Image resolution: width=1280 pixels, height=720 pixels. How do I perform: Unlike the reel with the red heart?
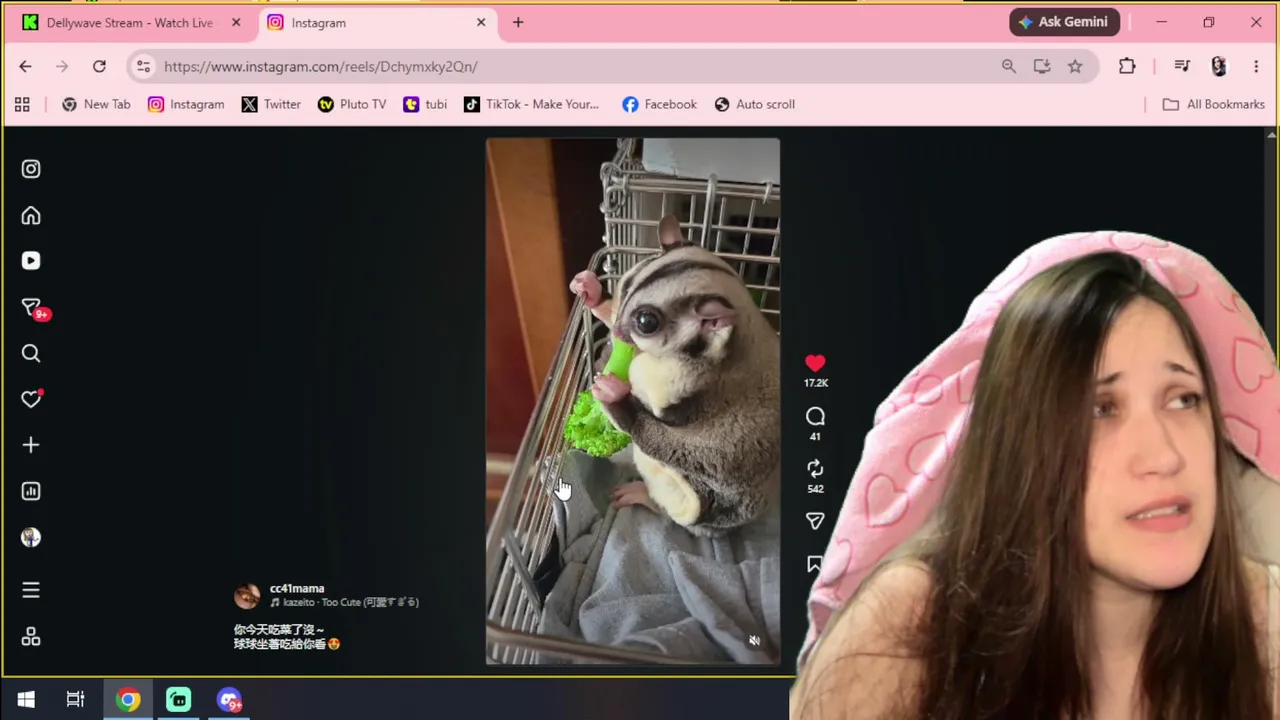coord(815,363)
